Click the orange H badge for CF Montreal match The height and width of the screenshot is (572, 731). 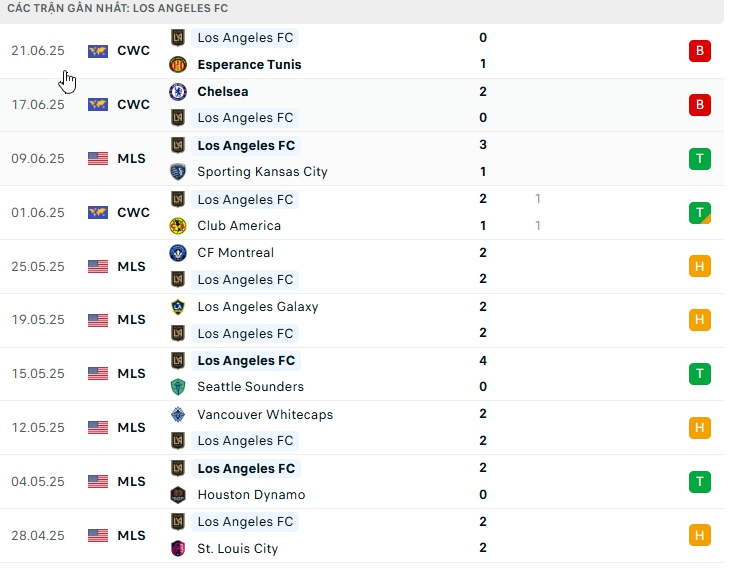point(699,266)
